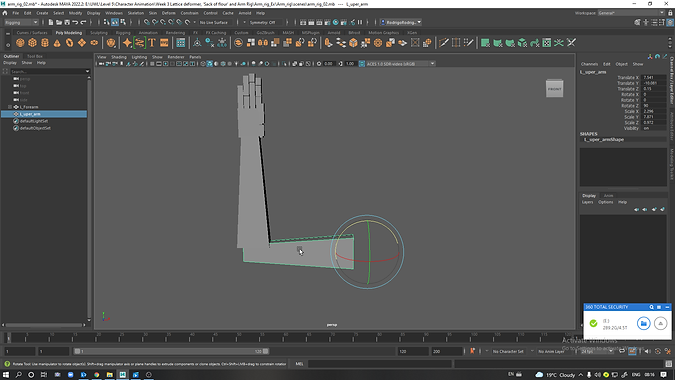Viewport: 675px width, 380px height.
Task: Open the Skeleton menu
Action: click(x=136, y=13)
